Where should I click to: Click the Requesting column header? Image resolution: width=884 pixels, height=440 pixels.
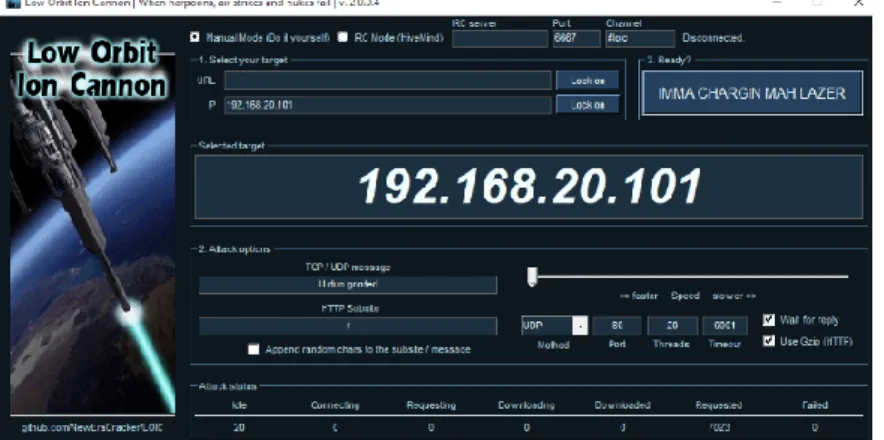pyautogui.click(x=431, y=405)
